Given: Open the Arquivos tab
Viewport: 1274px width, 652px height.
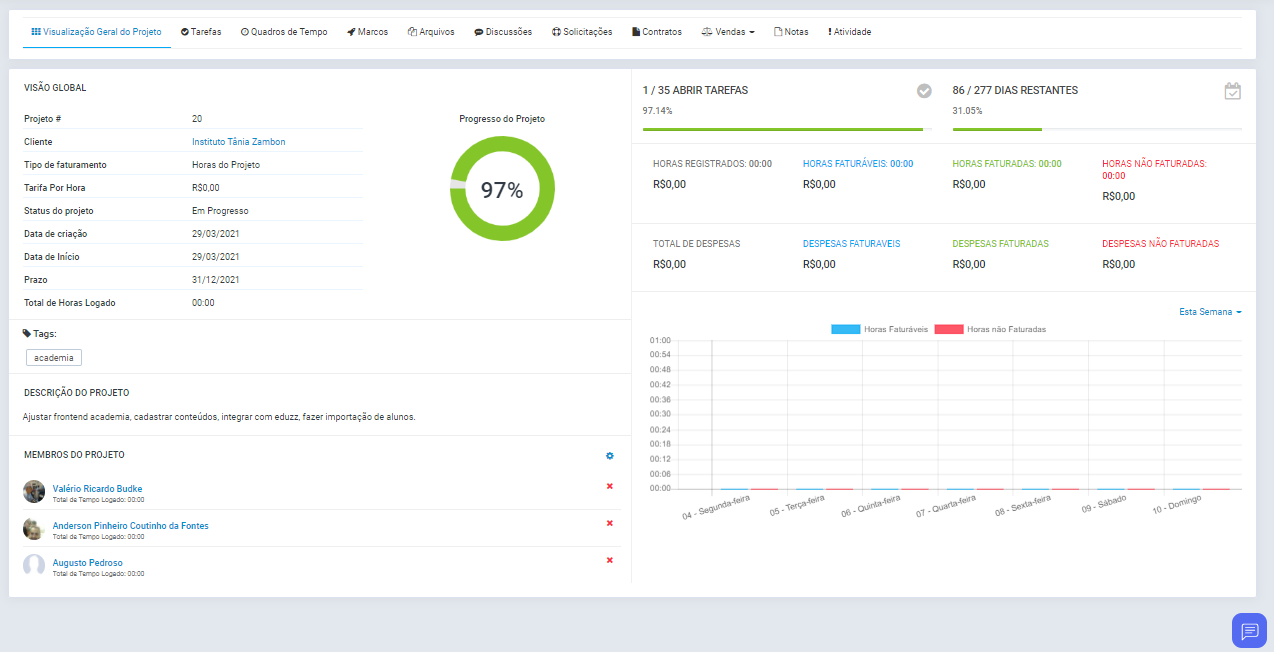Looking at the screenshot, I should [431, 32].
